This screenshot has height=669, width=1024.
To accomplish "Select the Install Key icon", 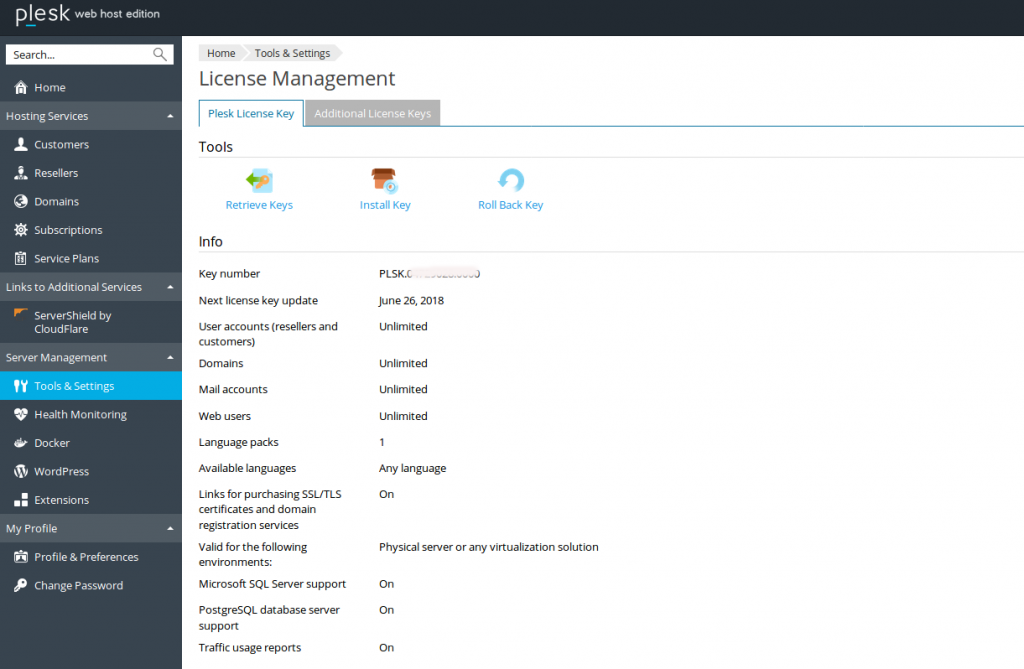I will coord(385,183).
